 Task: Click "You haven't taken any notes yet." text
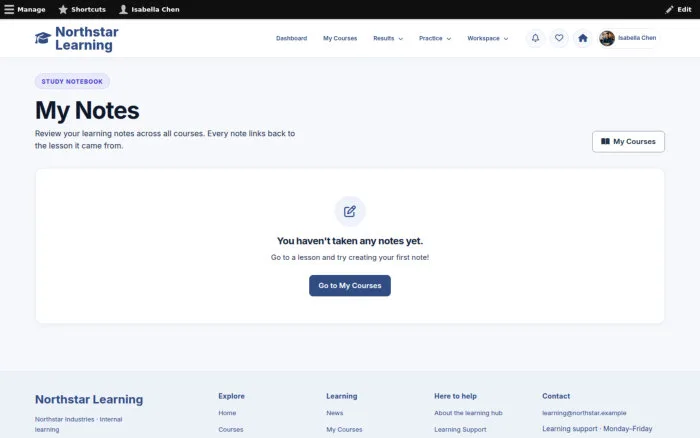pos(350,241)
